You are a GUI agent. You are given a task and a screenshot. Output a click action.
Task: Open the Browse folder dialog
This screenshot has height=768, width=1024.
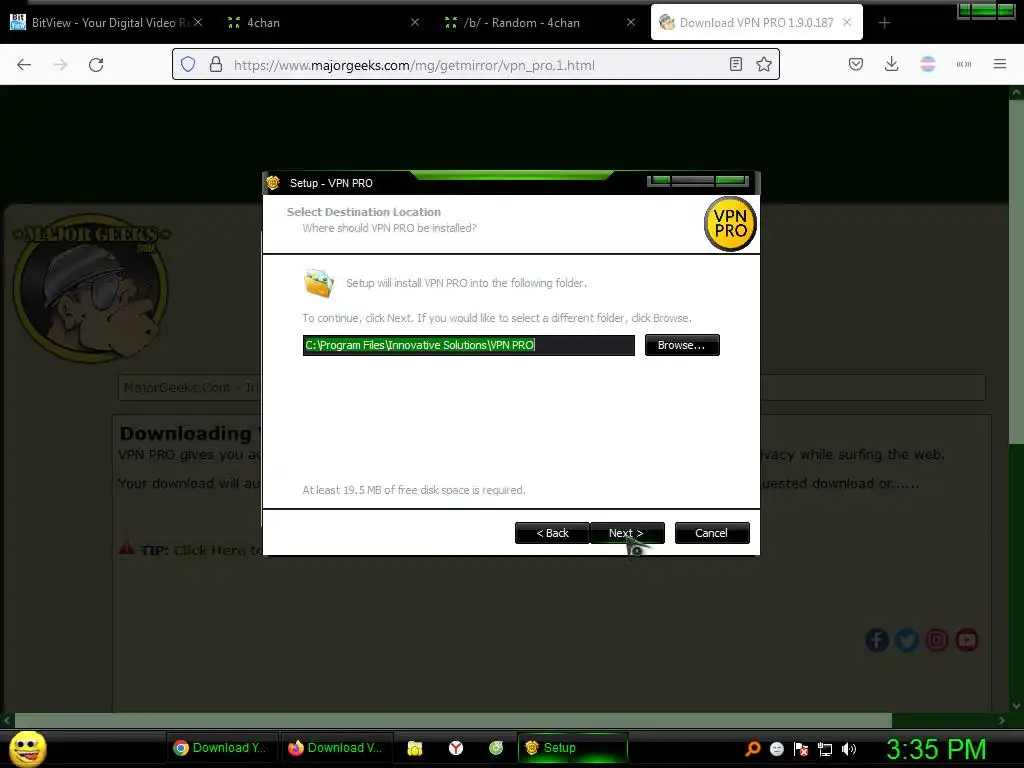682,345
